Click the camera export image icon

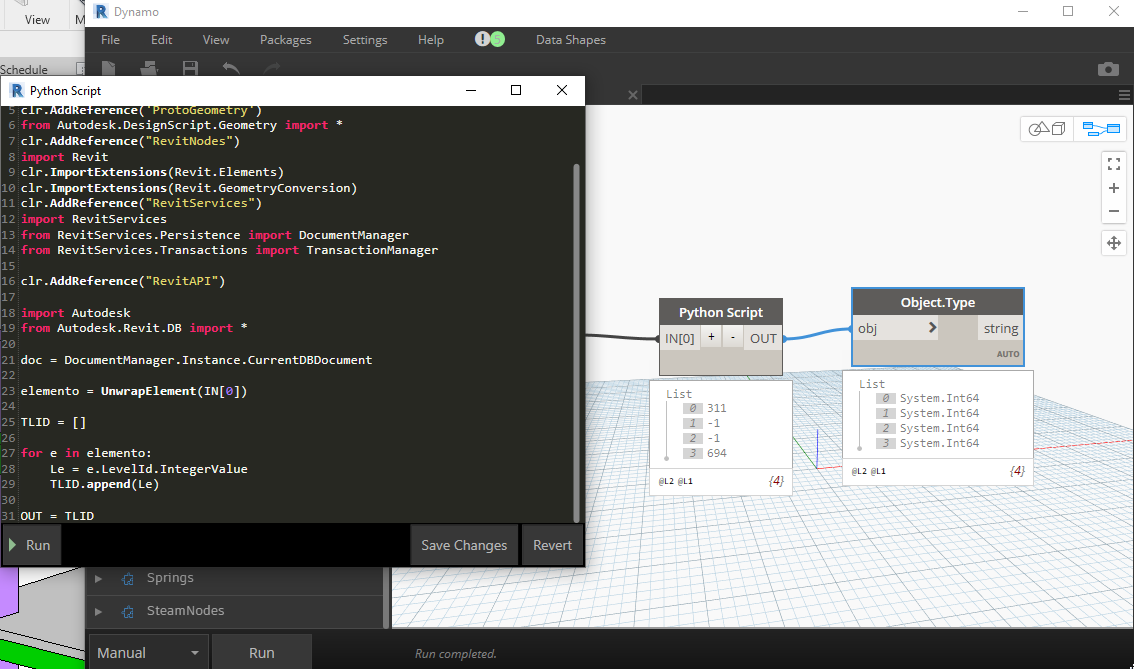coord(1108,69)
